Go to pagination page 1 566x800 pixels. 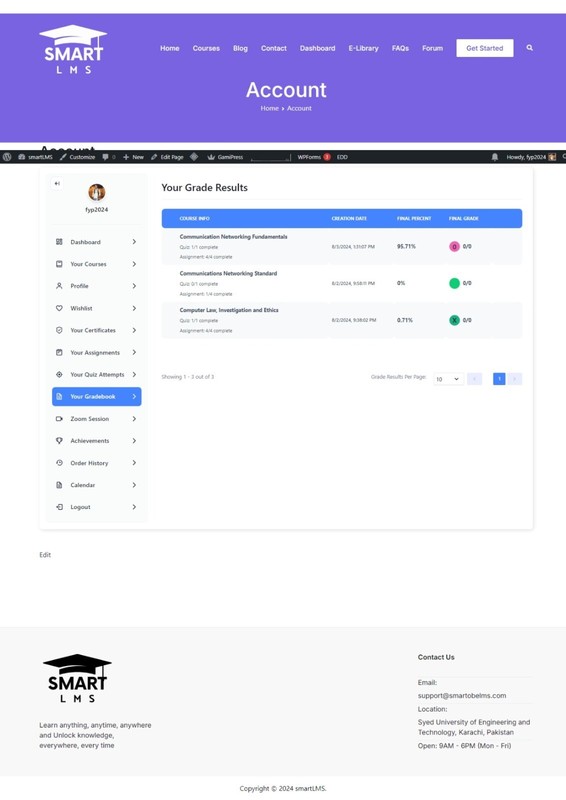(x=499, y=379)
